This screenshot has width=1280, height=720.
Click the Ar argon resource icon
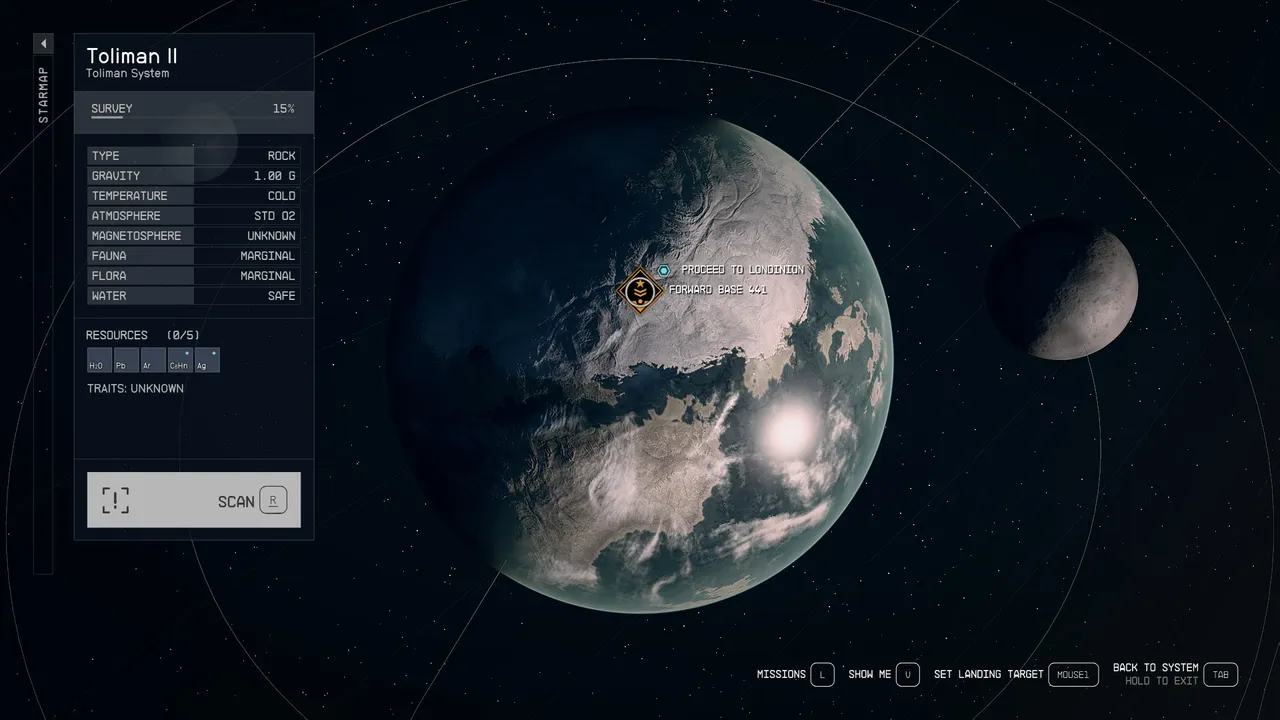(x=153, y=360)
